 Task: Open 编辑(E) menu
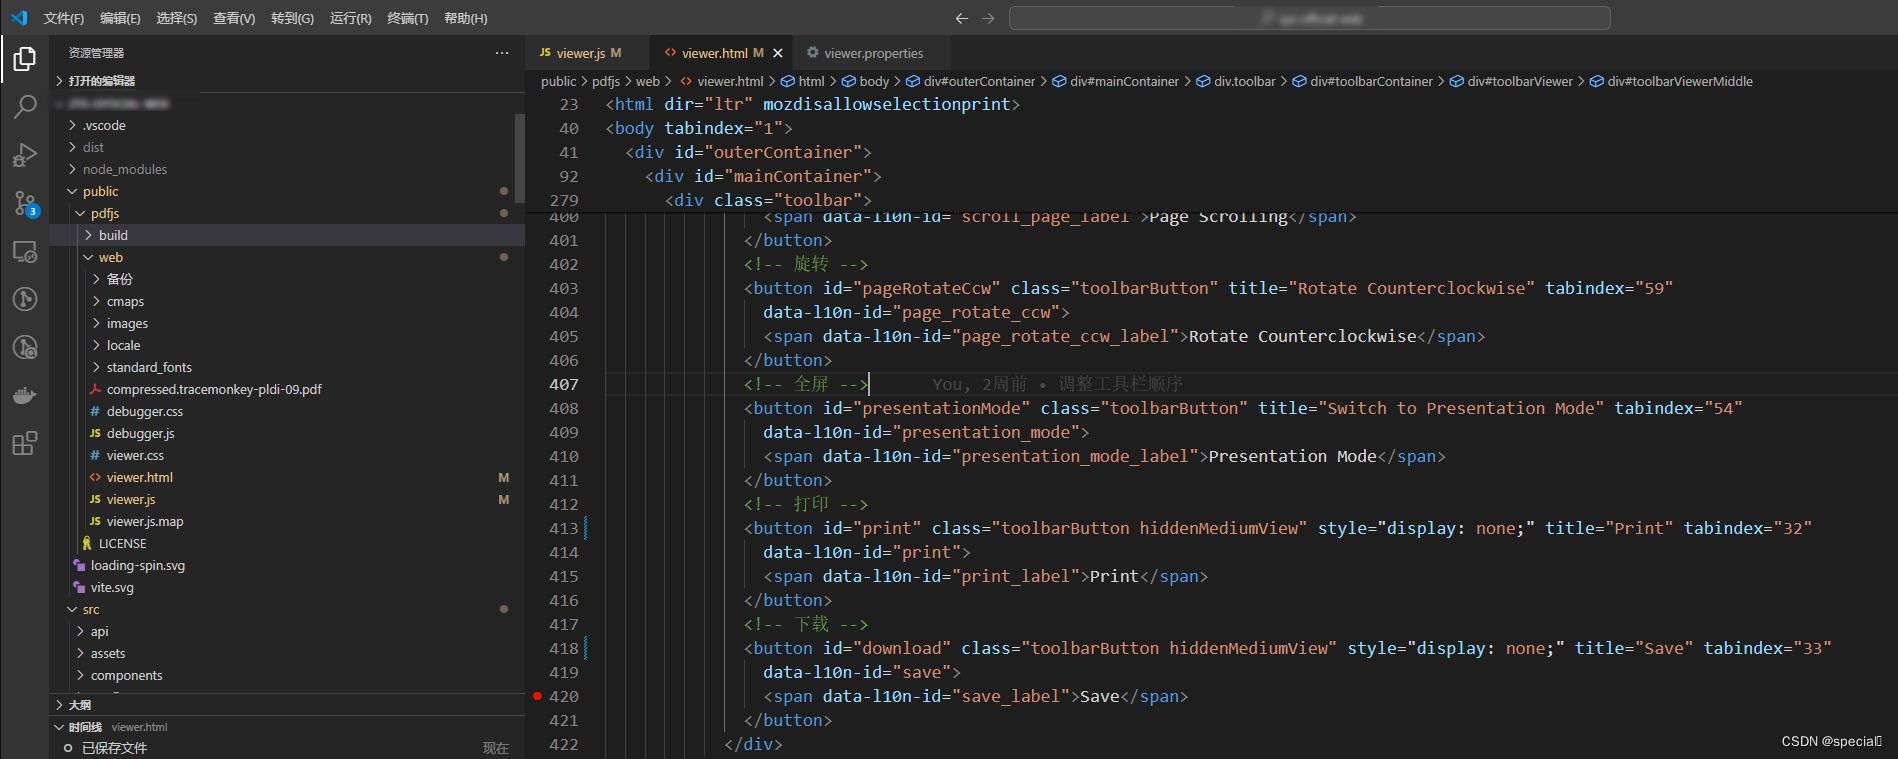[x=120, y=18]
